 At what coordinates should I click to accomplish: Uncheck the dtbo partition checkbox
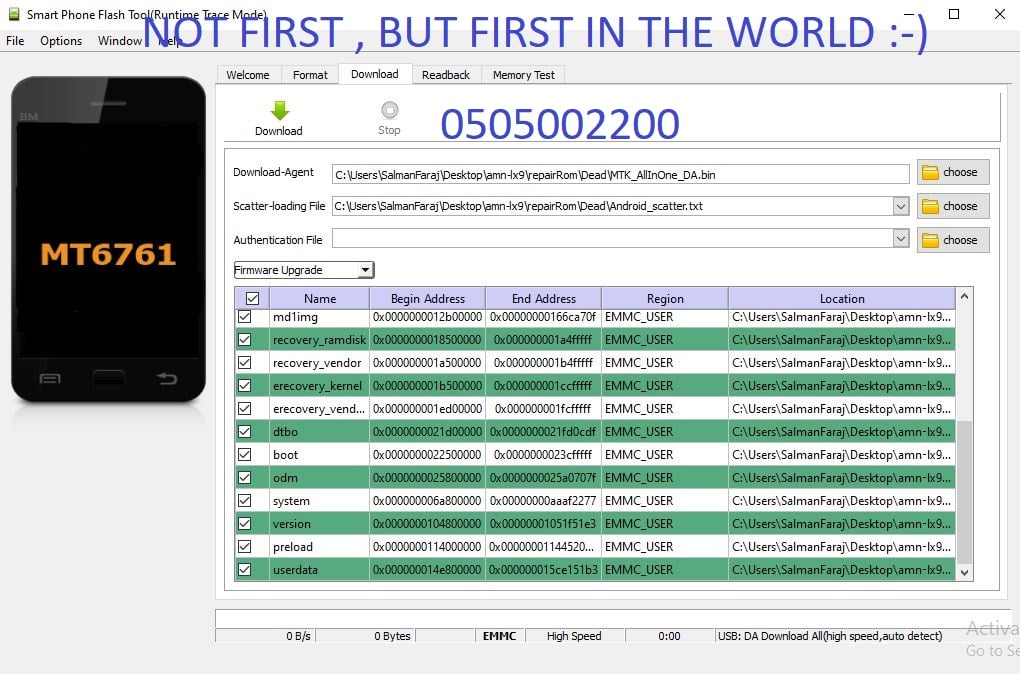pyautogui.click(x=245, y=431)
